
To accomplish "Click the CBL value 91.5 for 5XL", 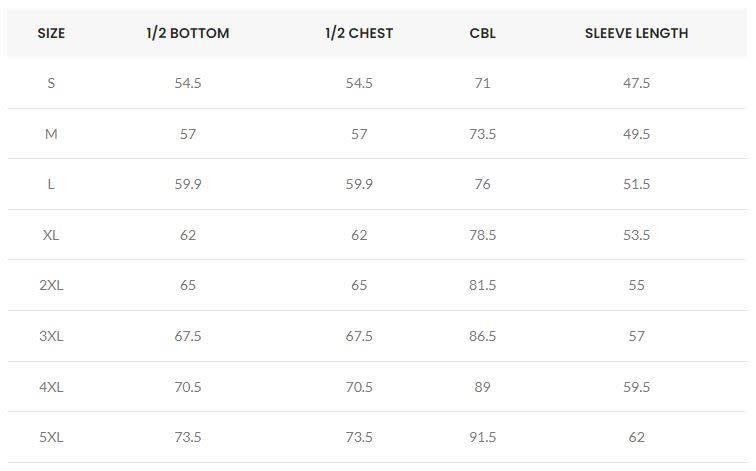I will 482,437.
